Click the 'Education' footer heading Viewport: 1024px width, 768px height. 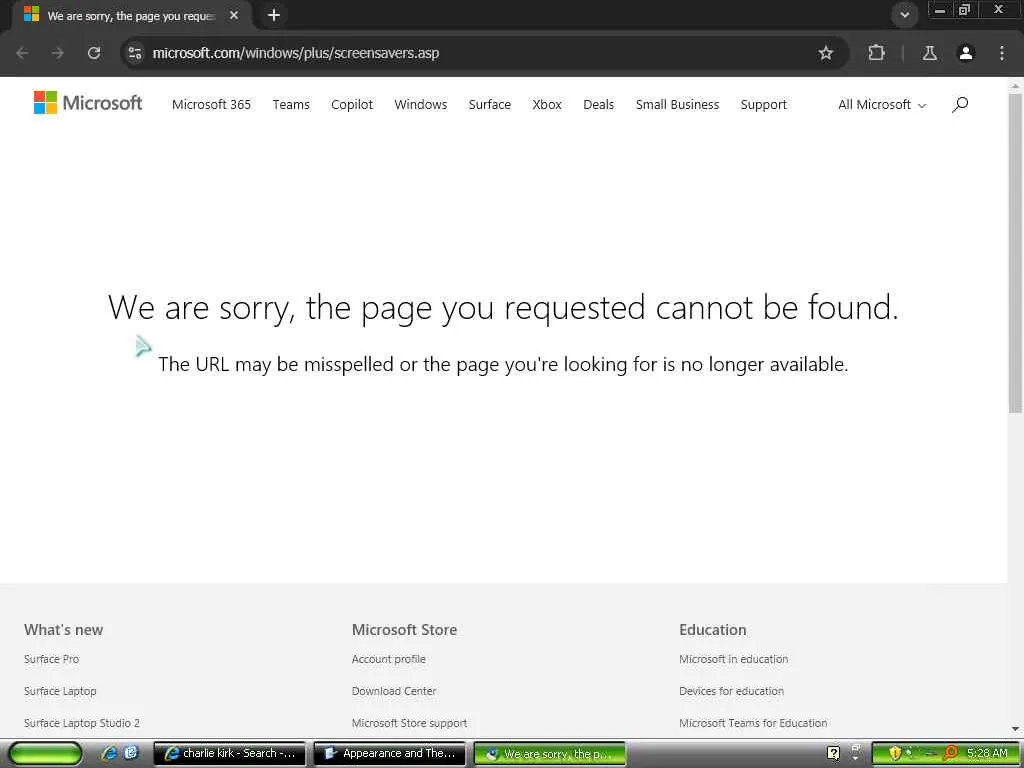click(x=712, y=630)
